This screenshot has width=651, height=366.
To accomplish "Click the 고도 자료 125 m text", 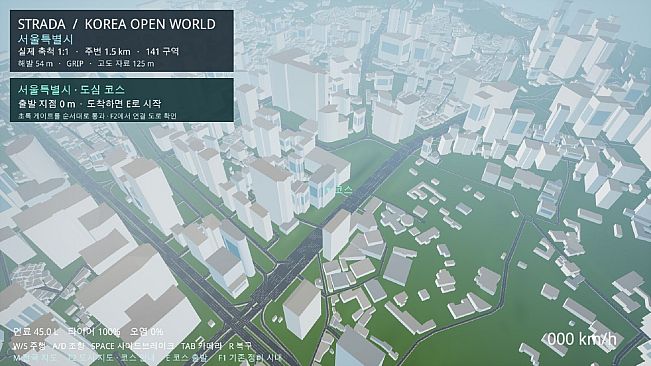I will click(x=126, y=63).
